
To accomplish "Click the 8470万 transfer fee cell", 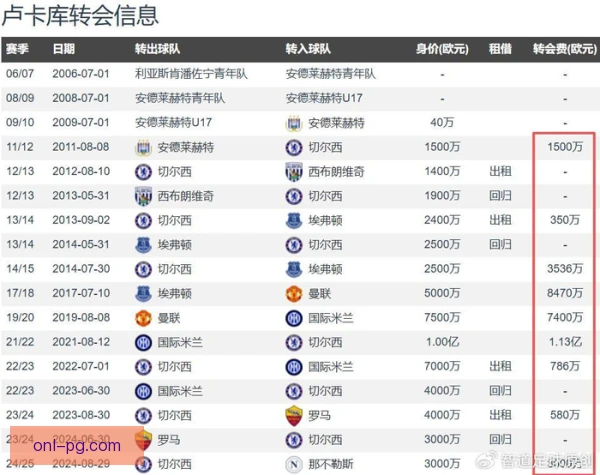I will (x=565, y=293).
